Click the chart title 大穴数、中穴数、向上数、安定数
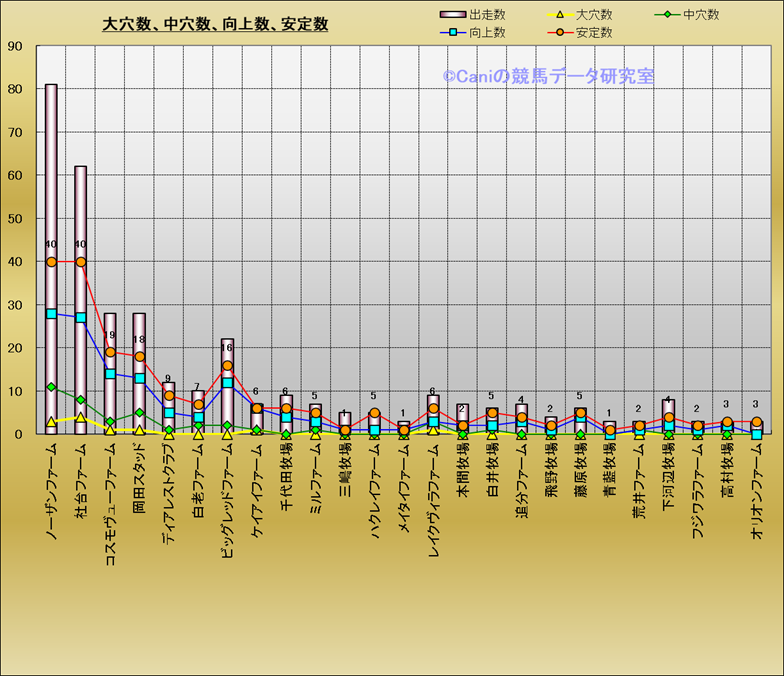The image size is (784, 676). click(215, 24)
